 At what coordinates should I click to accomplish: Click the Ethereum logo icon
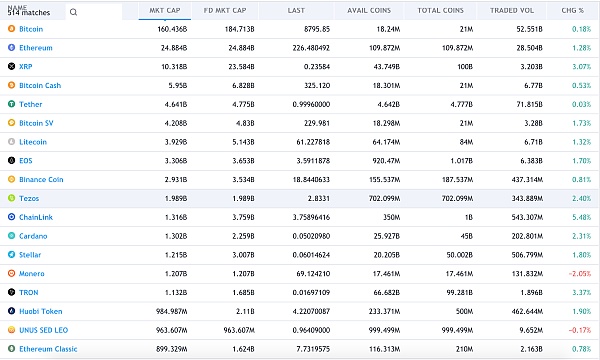click(11, 47)
